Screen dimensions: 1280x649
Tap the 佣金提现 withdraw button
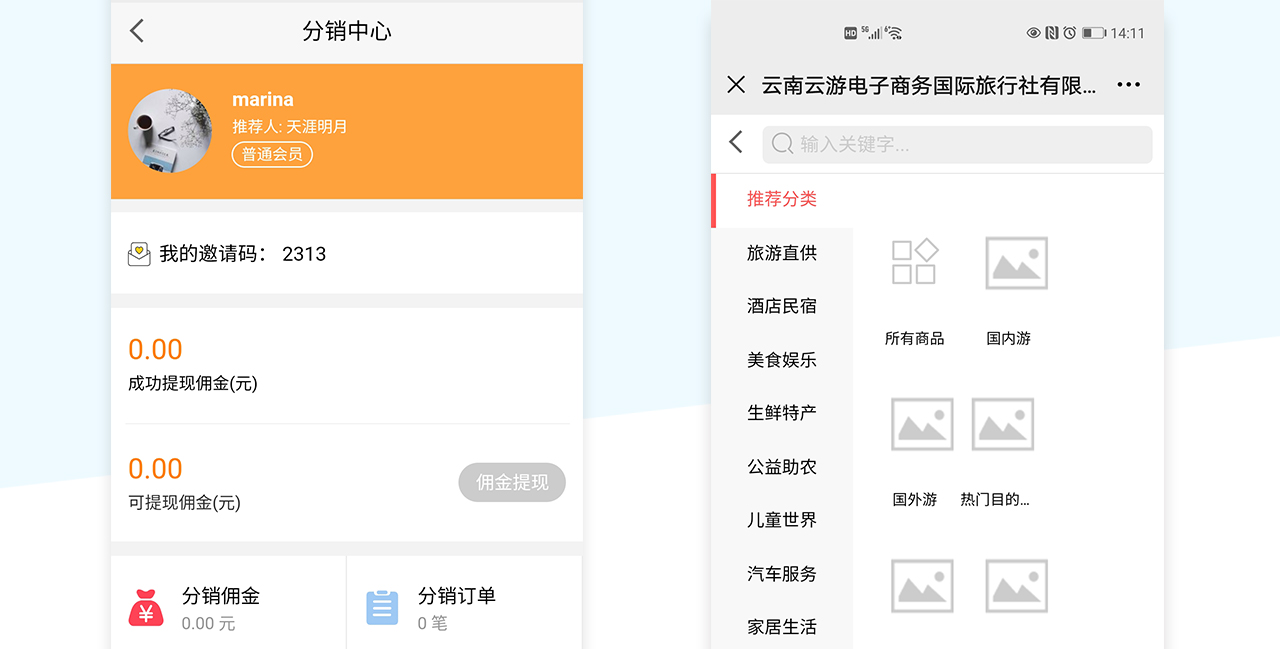pyautogui.click(x=512, y=482)
